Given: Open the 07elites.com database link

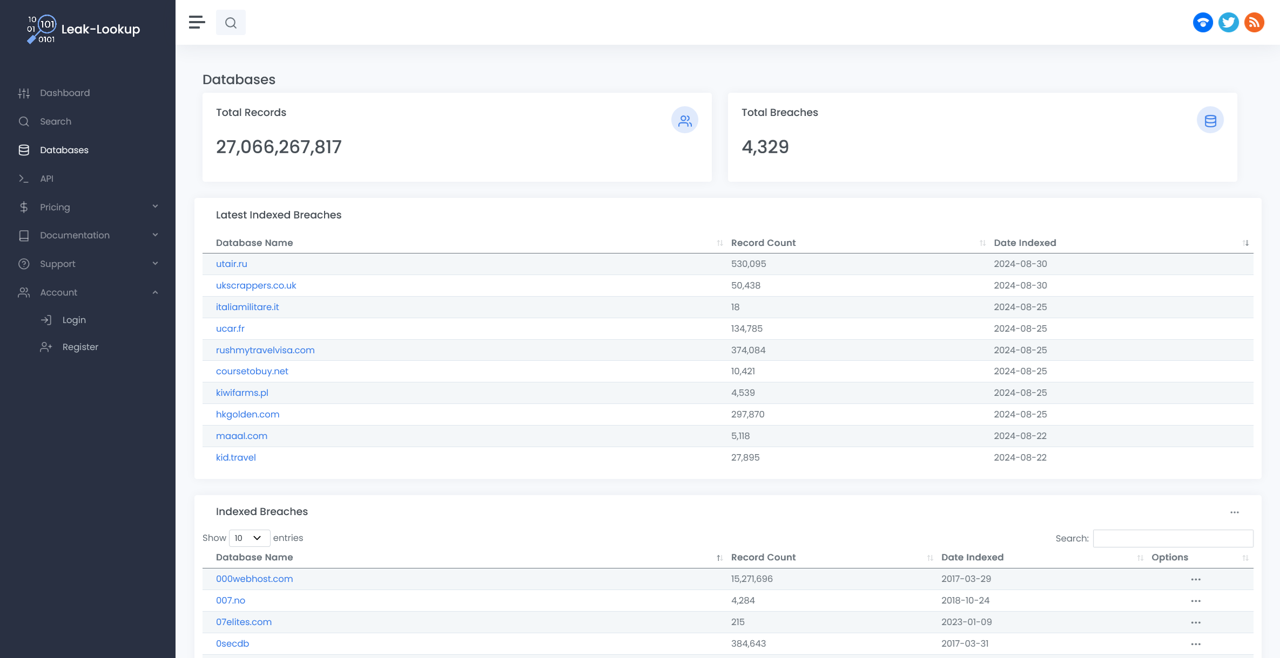Looking at the screenshot, I should [243, 622].
